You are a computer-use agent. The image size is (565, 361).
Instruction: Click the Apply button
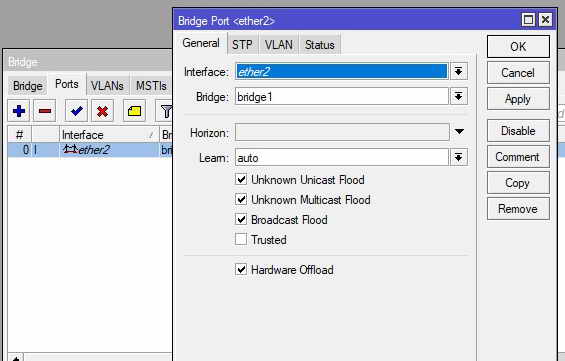pos(518,99)
